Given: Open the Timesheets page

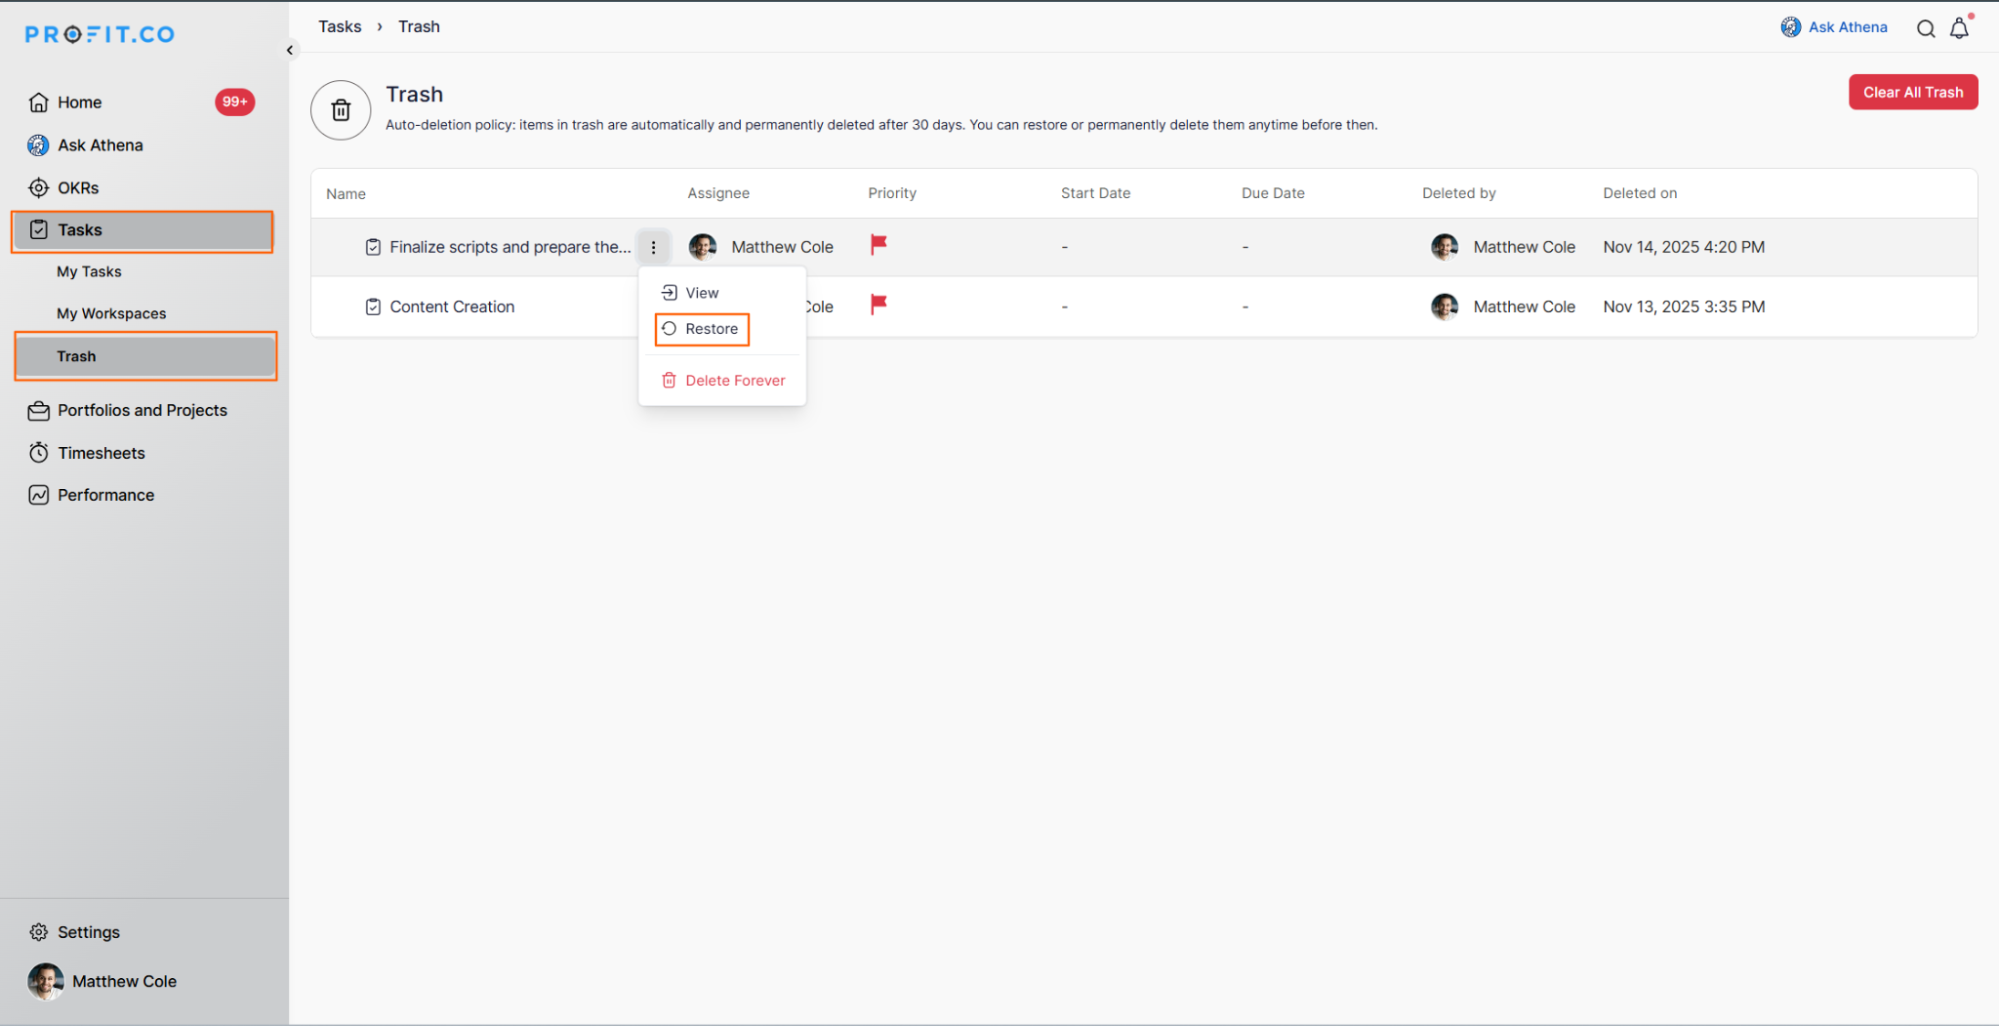Looking at the screenshot, I should 100,453.
